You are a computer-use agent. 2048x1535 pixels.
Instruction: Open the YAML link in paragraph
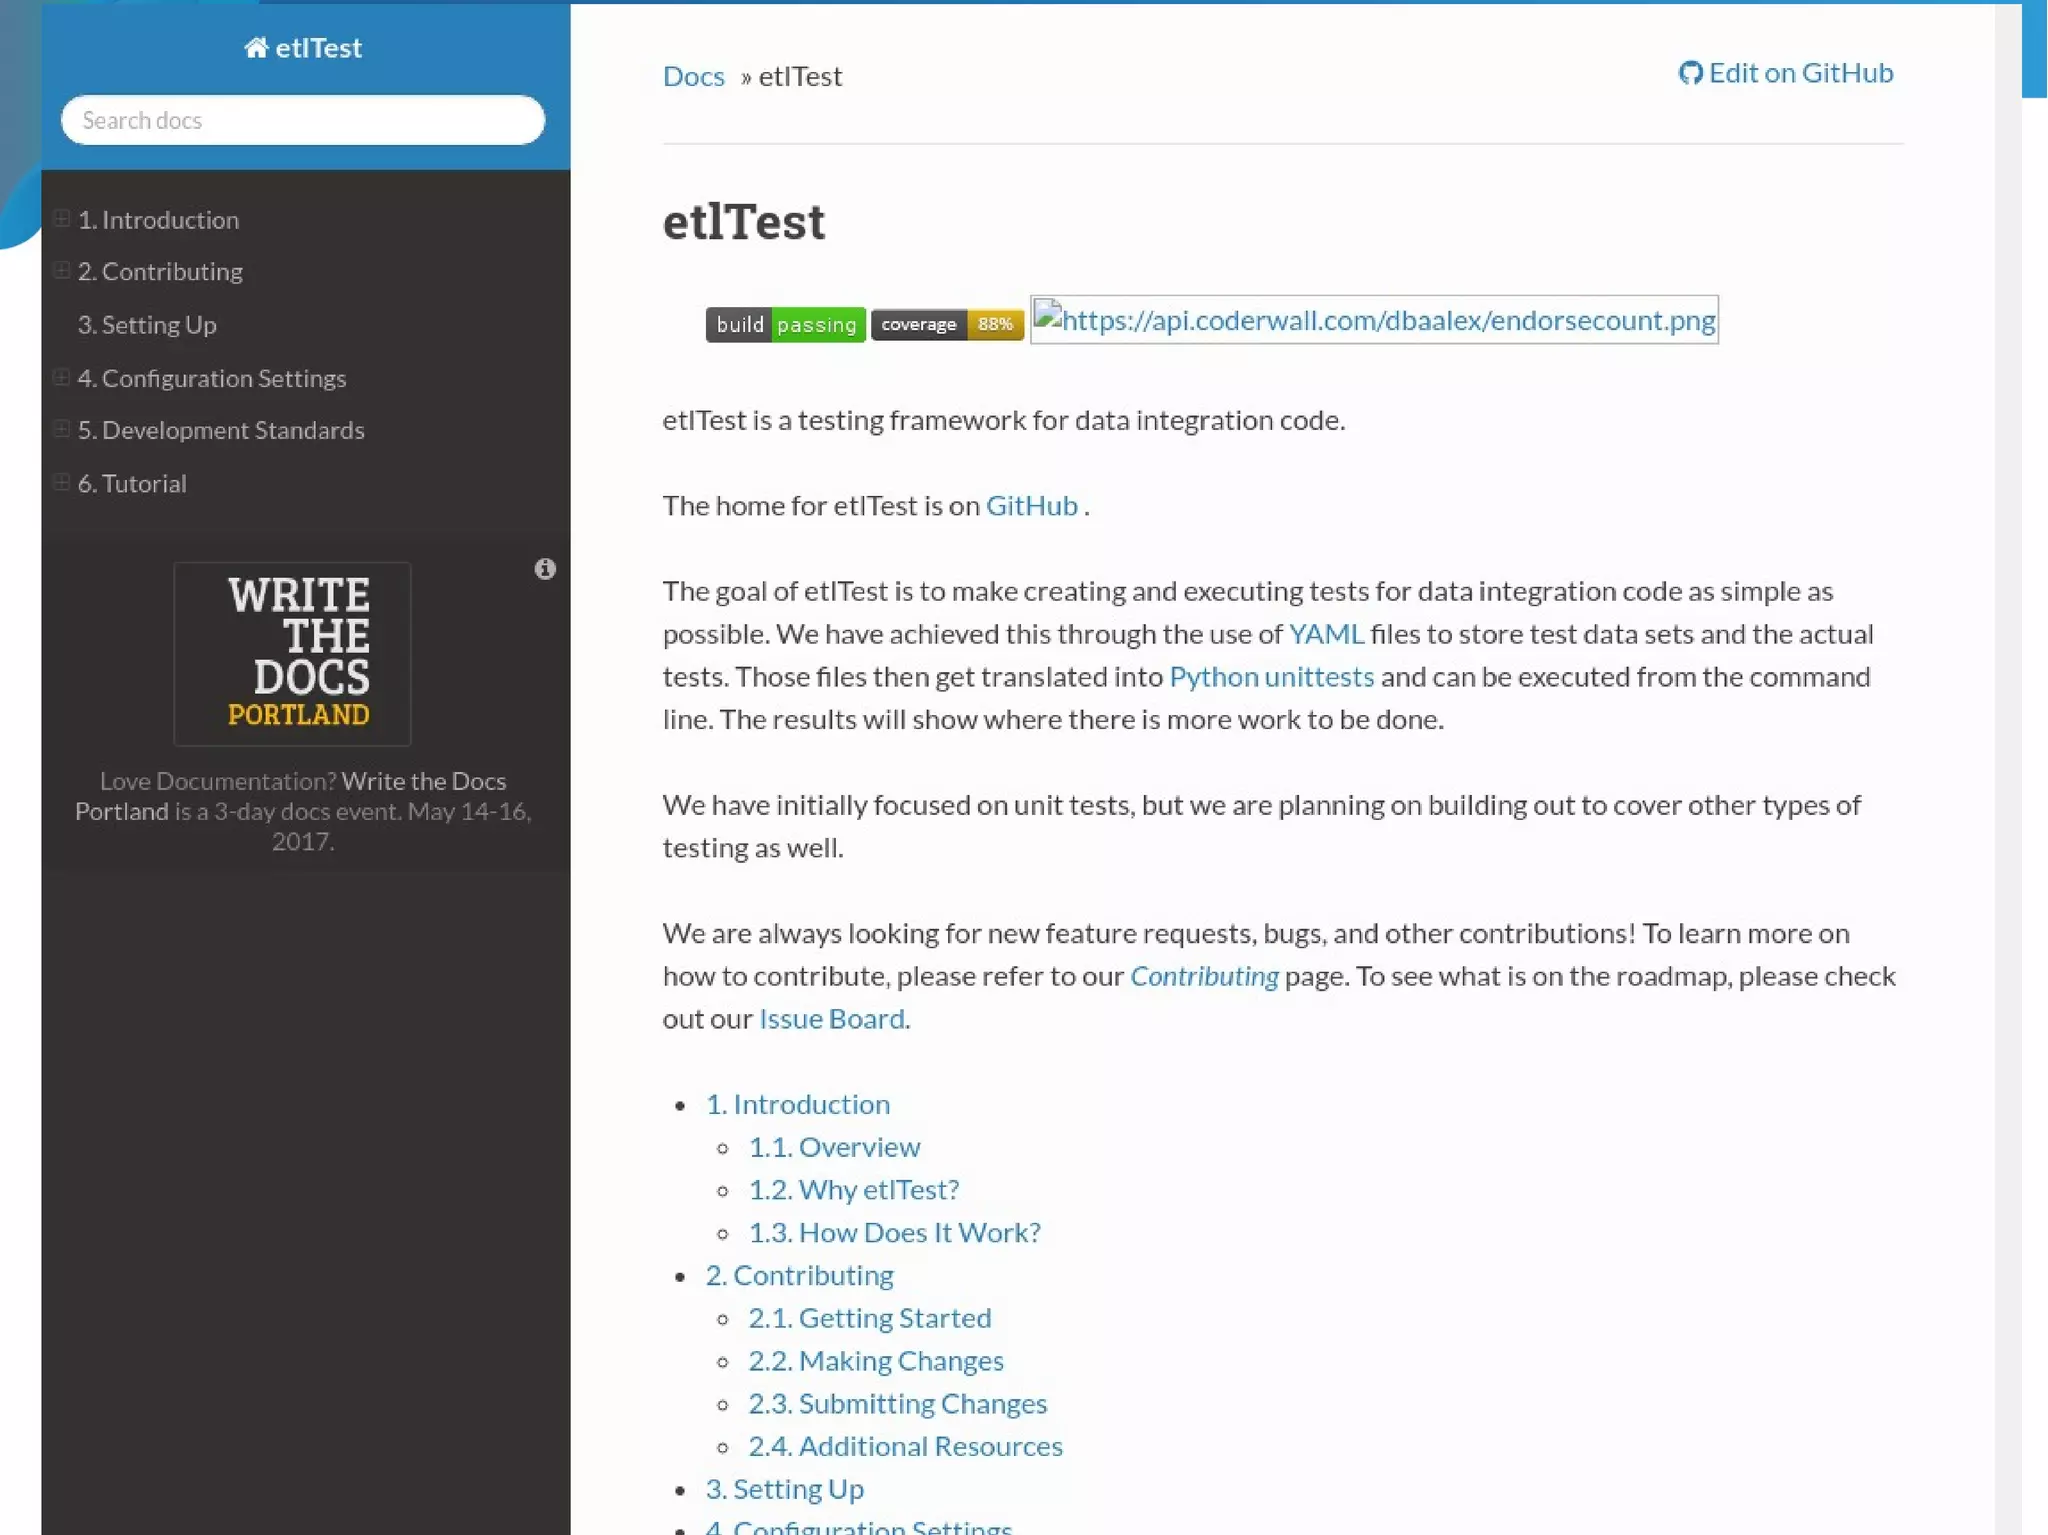pyautogui.click(x=1325, y=634)
